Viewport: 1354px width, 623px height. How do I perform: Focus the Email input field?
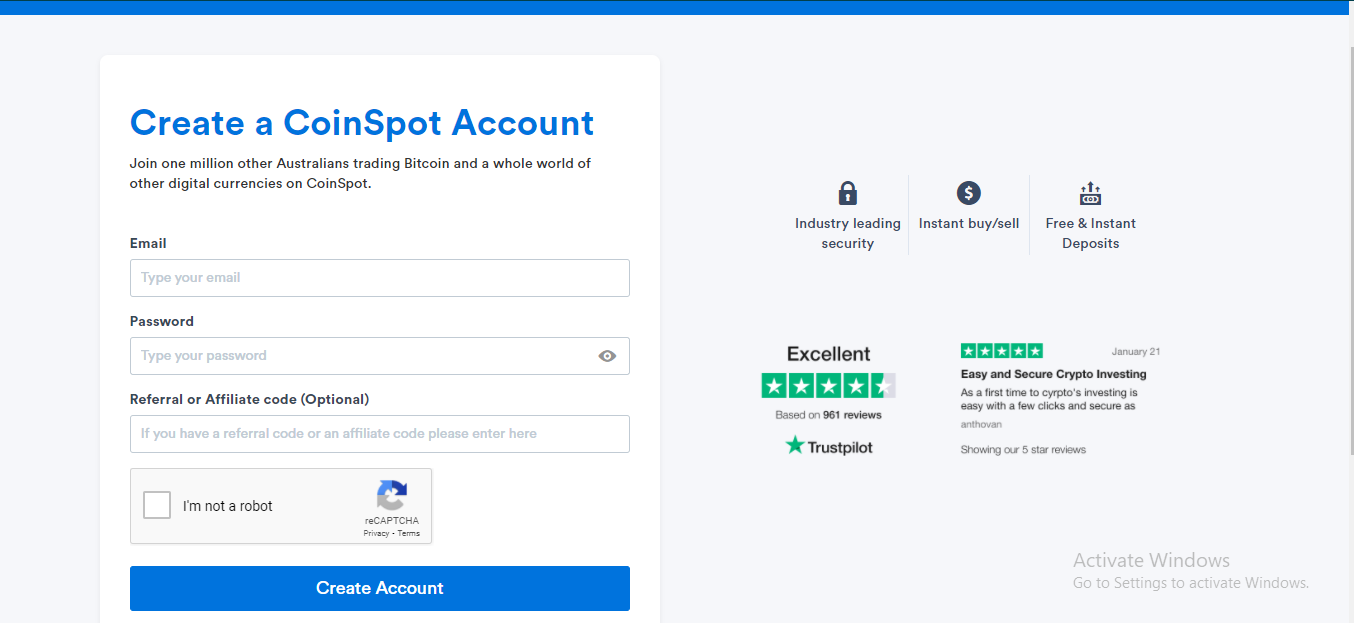(x=380, y=278)
